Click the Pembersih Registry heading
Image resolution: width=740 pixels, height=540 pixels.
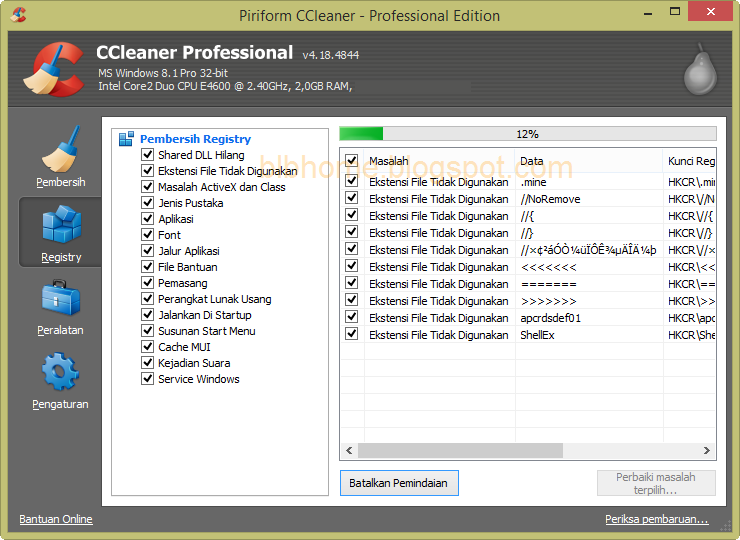(x=195, y=139)
